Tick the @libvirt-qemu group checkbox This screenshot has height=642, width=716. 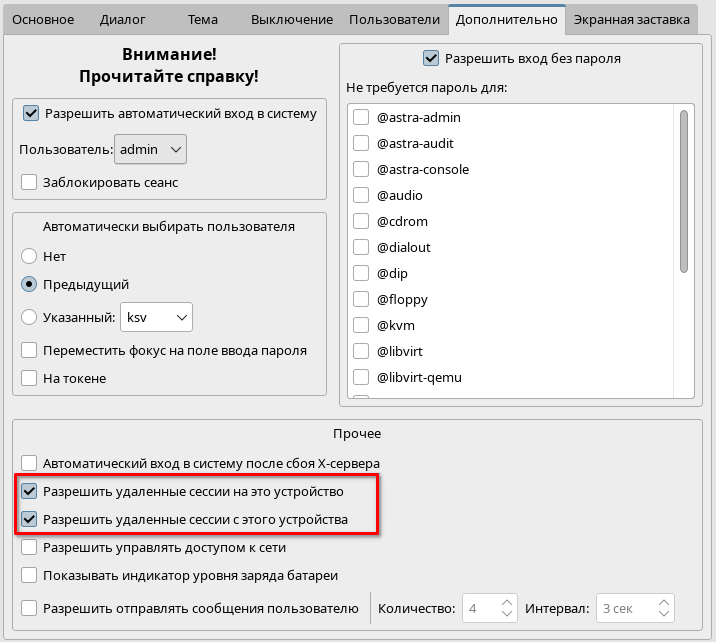click(x=361, y=377)
